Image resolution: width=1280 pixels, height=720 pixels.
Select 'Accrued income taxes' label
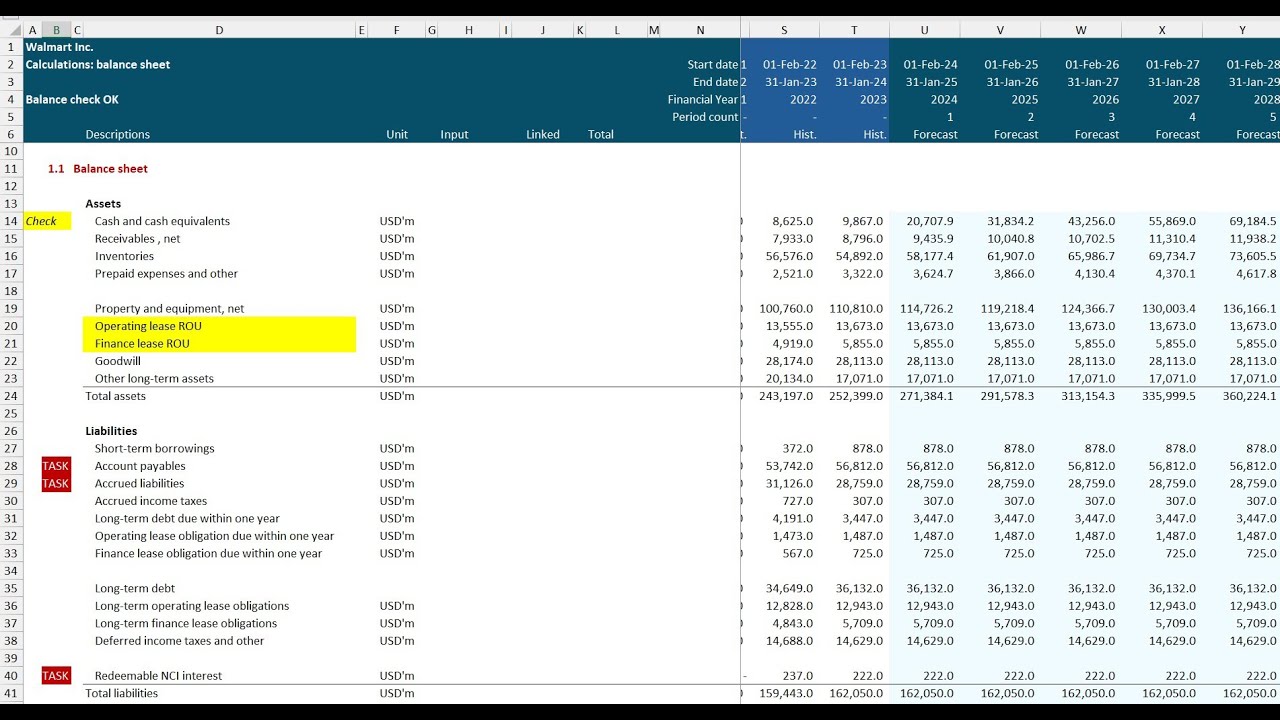point(149,501)
